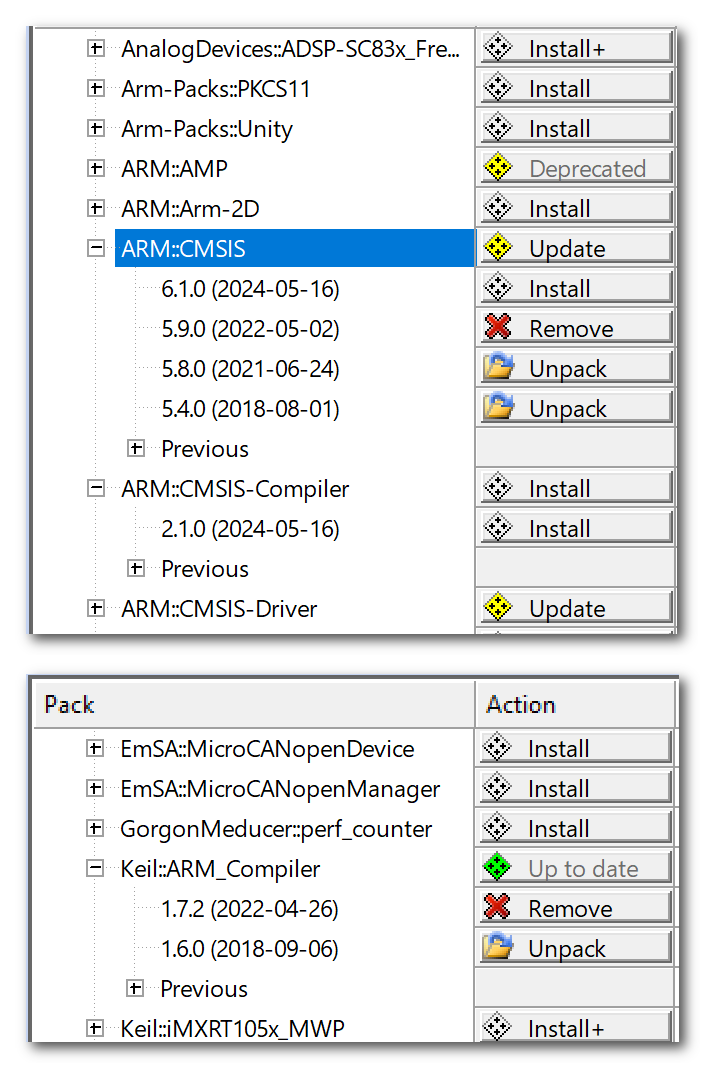Screen dimensions: 705x1068
Task: Expand the ARM::Arm-2D pack node
Action: coord(96,208)
